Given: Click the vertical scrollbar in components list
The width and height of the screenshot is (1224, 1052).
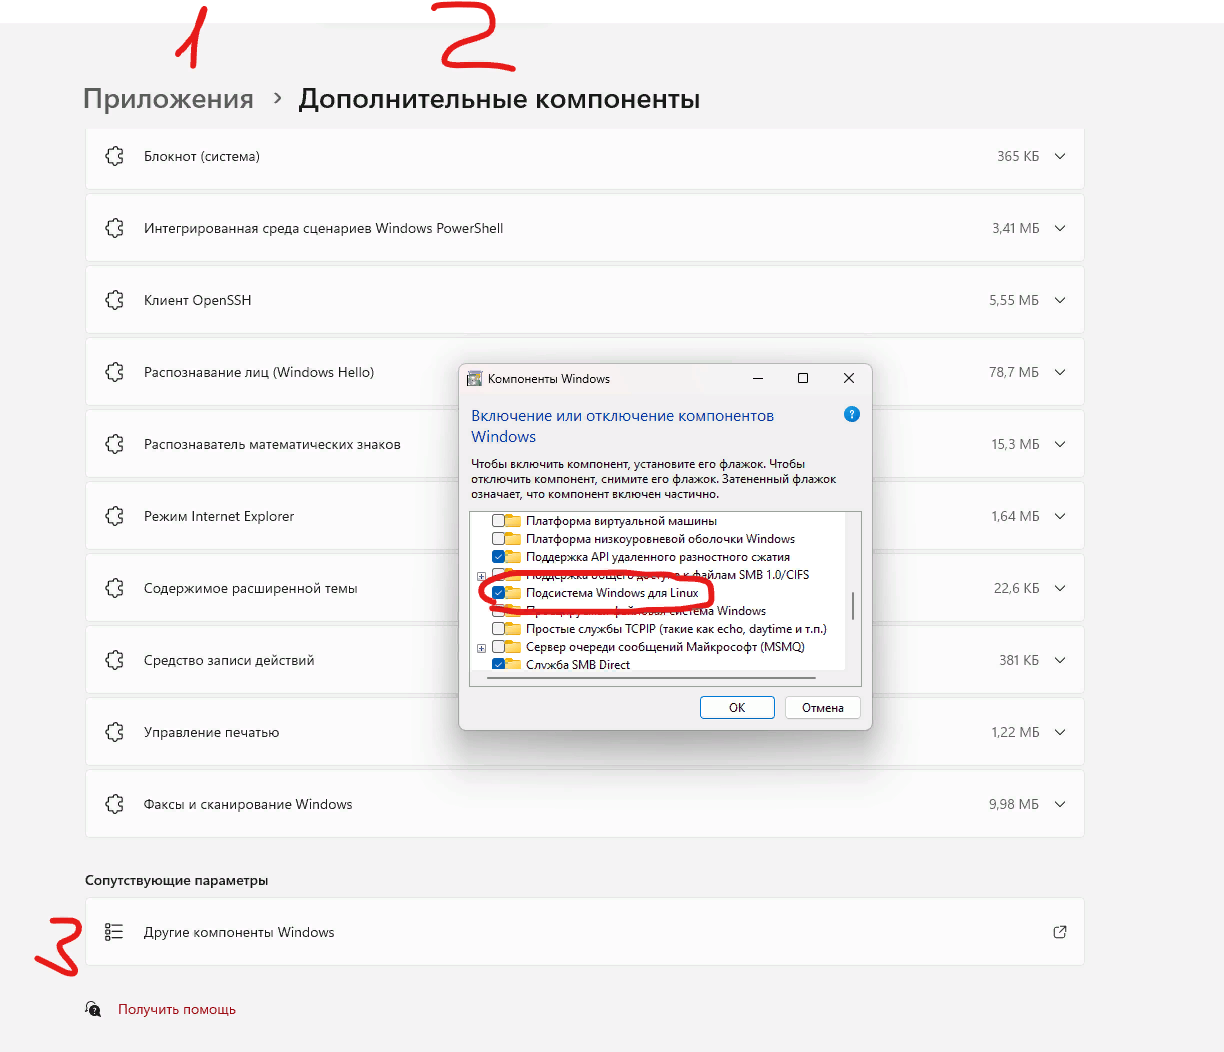Looking at the screenshot, I should [x=853, y=605].
